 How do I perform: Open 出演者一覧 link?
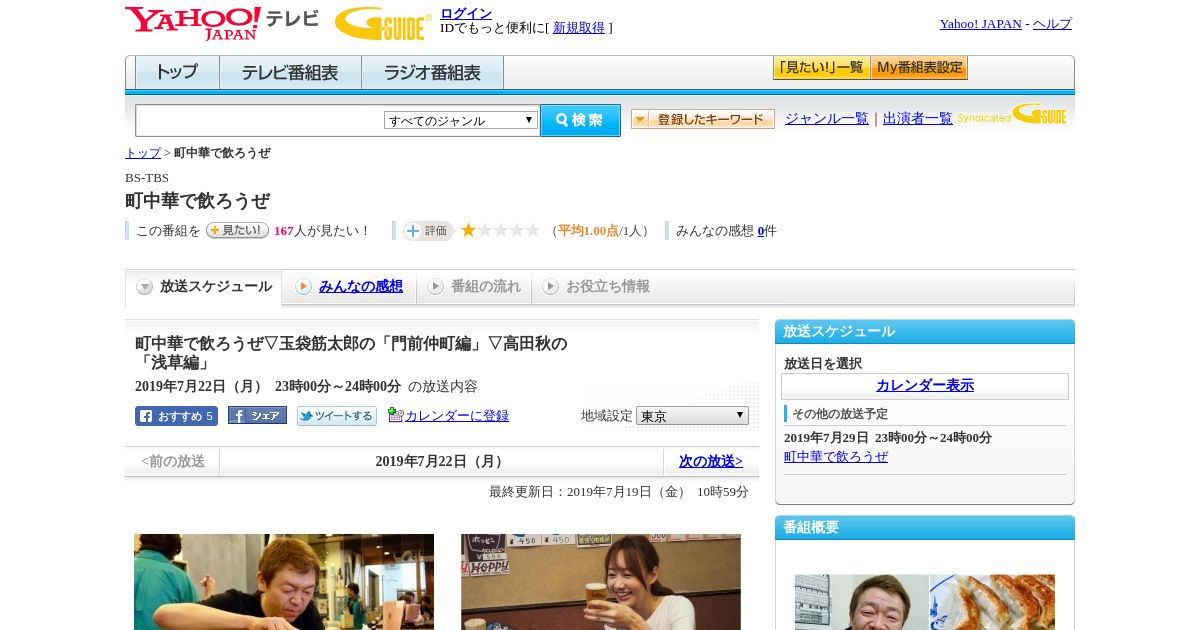pyautogui.click(x=918, y=119)
